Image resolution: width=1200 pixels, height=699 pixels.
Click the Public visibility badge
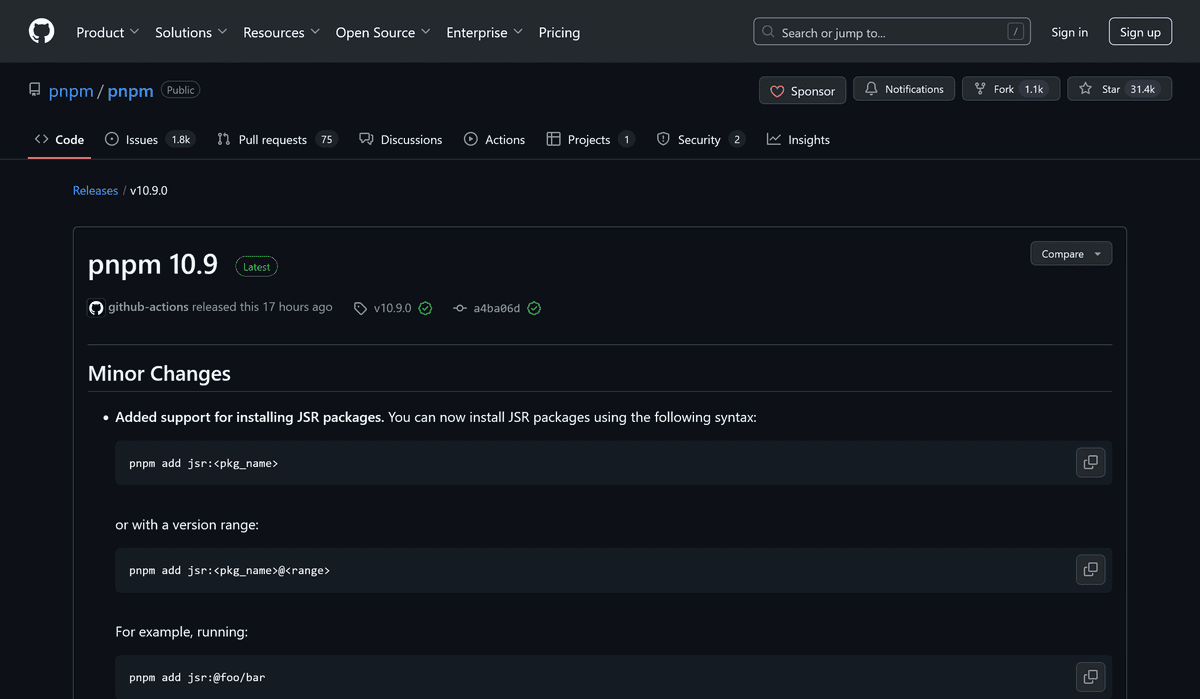click(181, 90)
